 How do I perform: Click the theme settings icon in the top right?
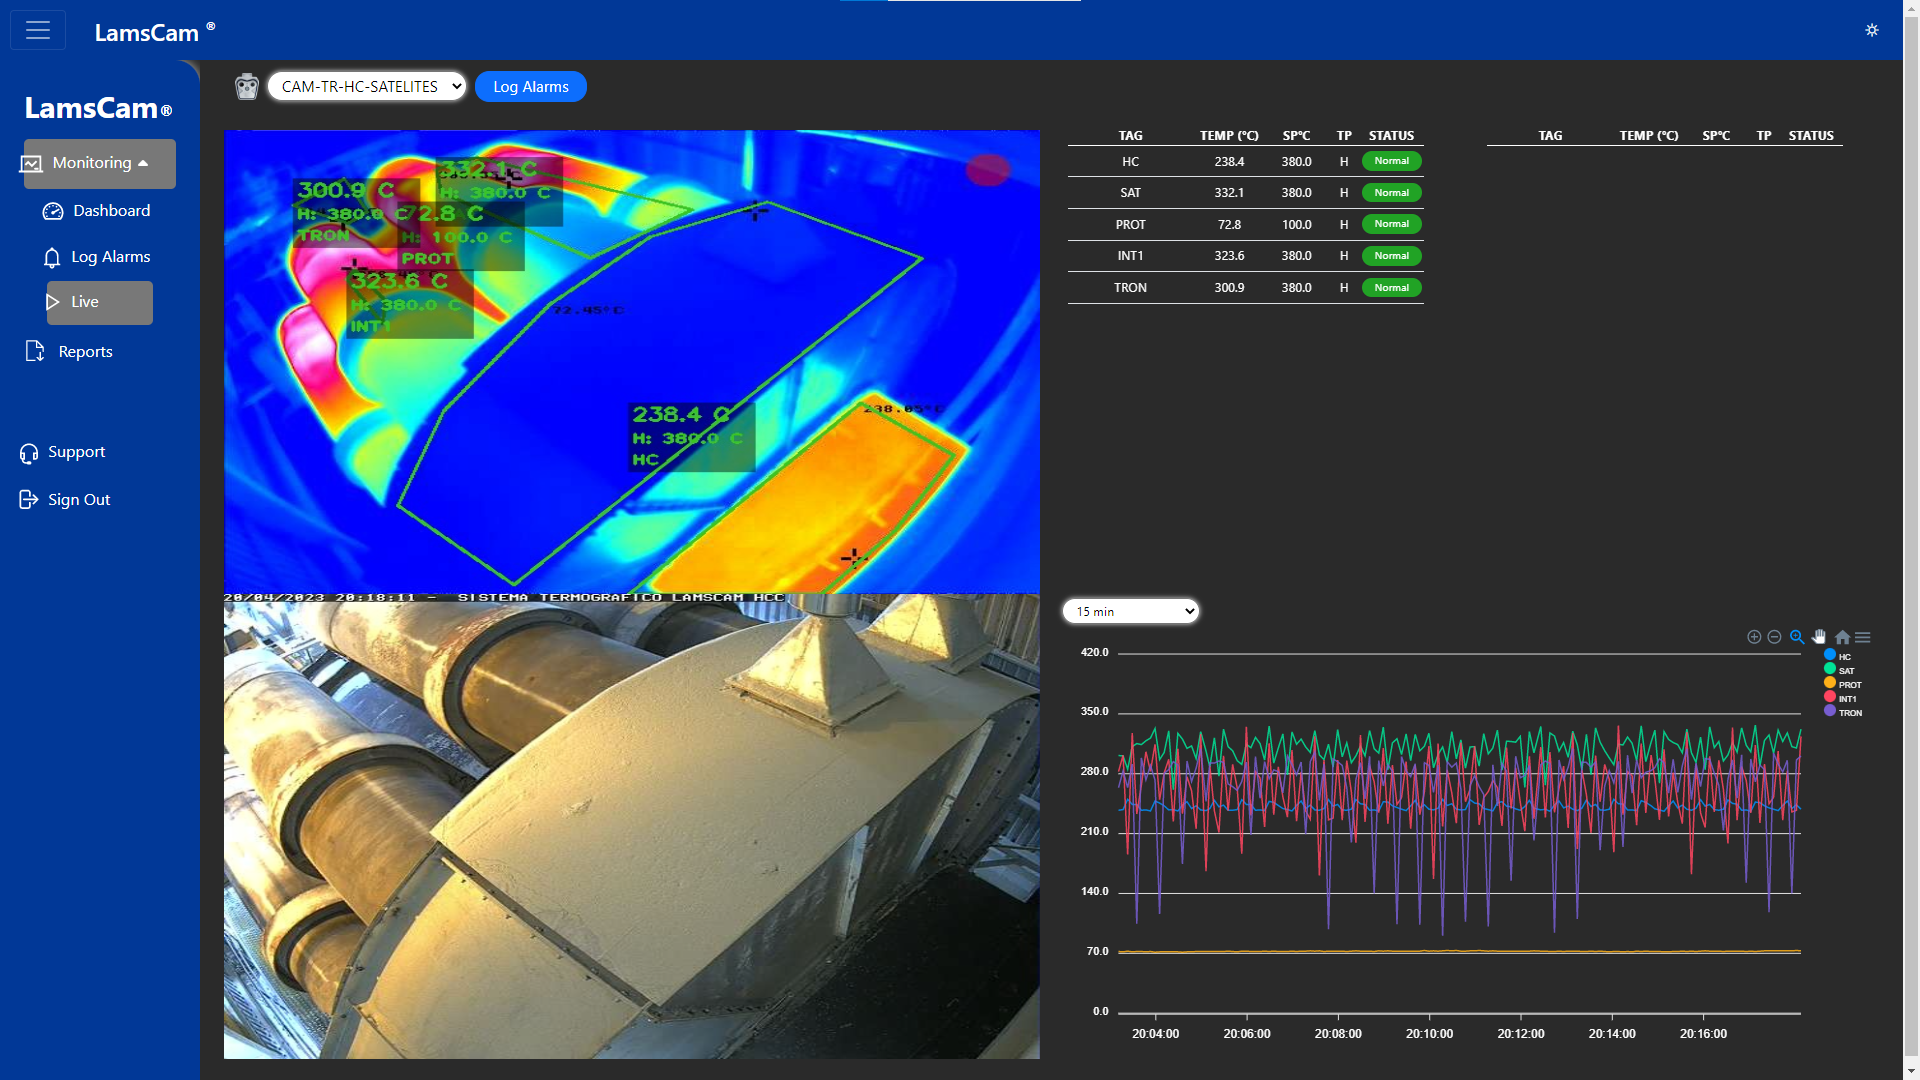[1872, 30]
